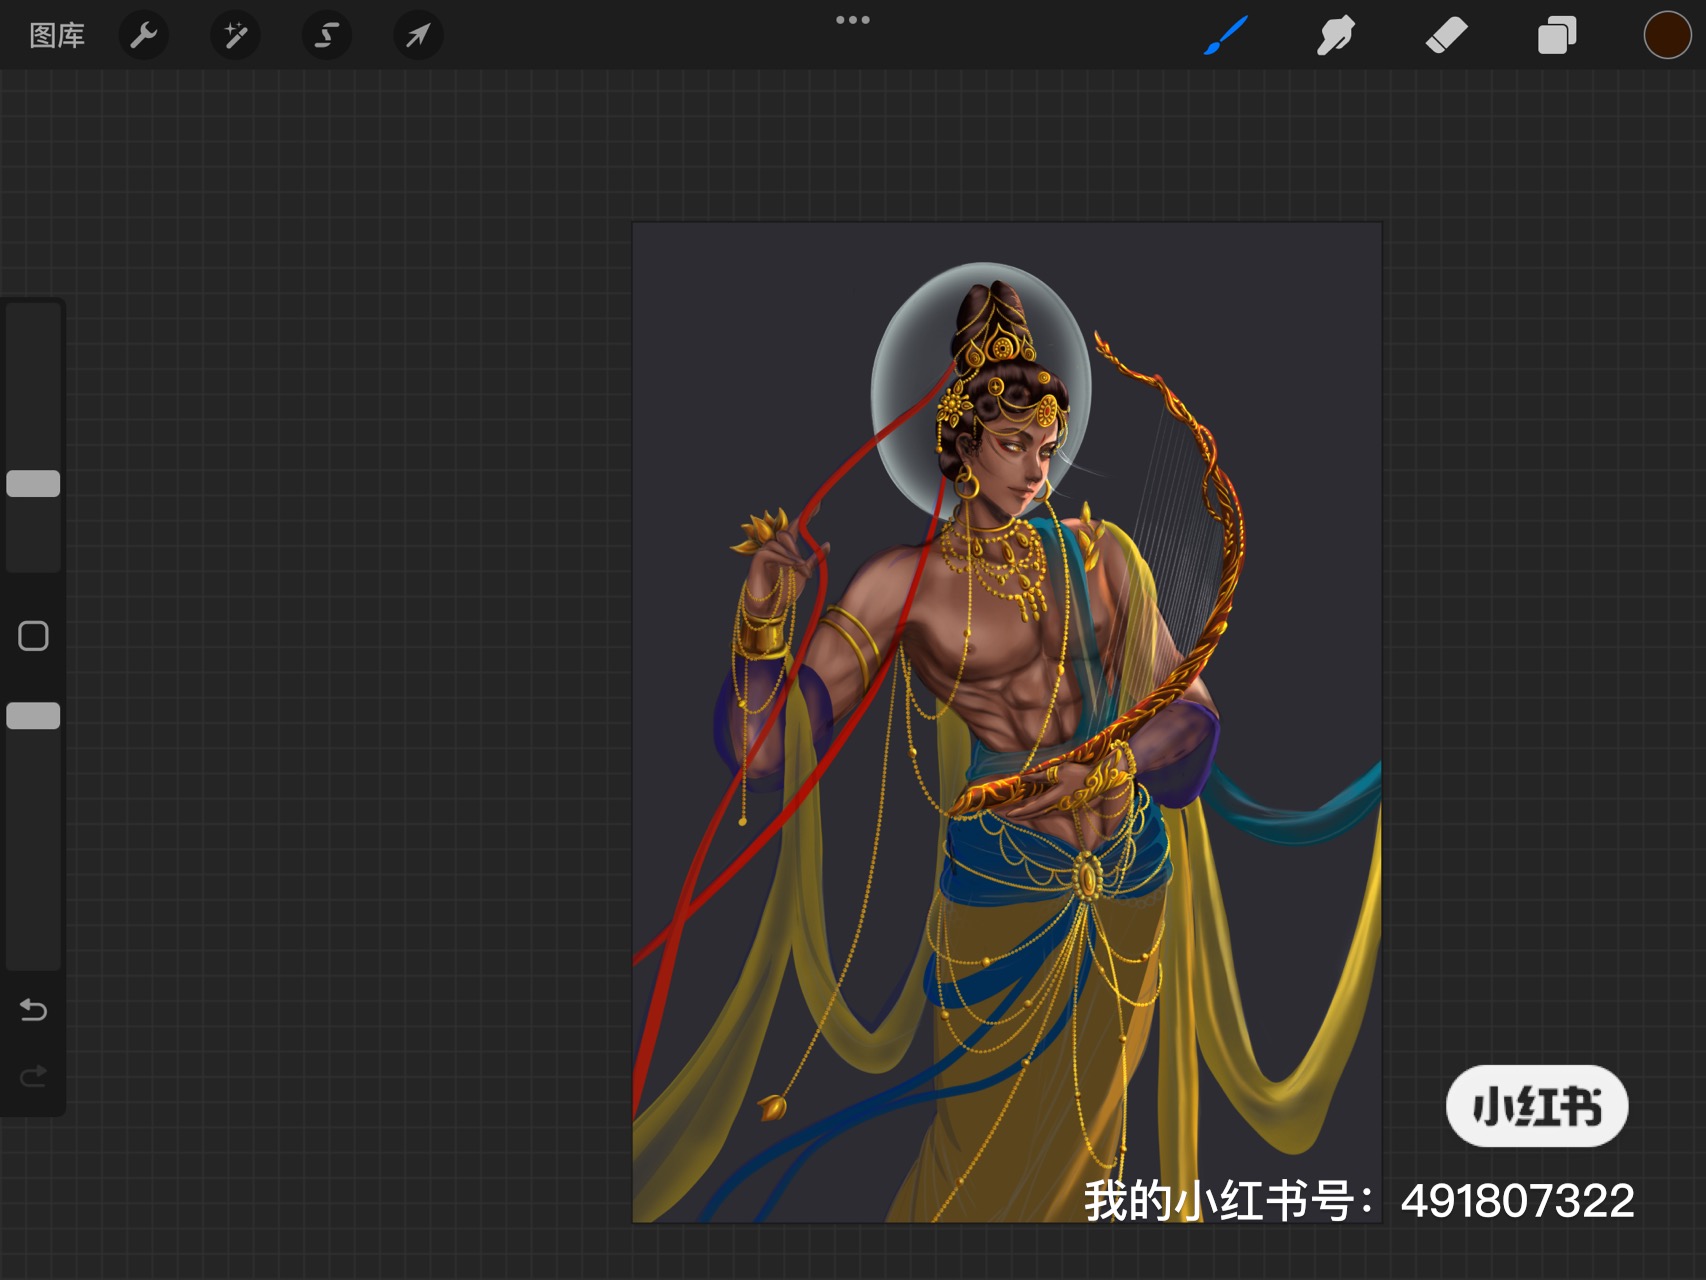Redo with the redo arrow
Viewport: 1706px width, 1280px height.
click(x=33, y=1076)
